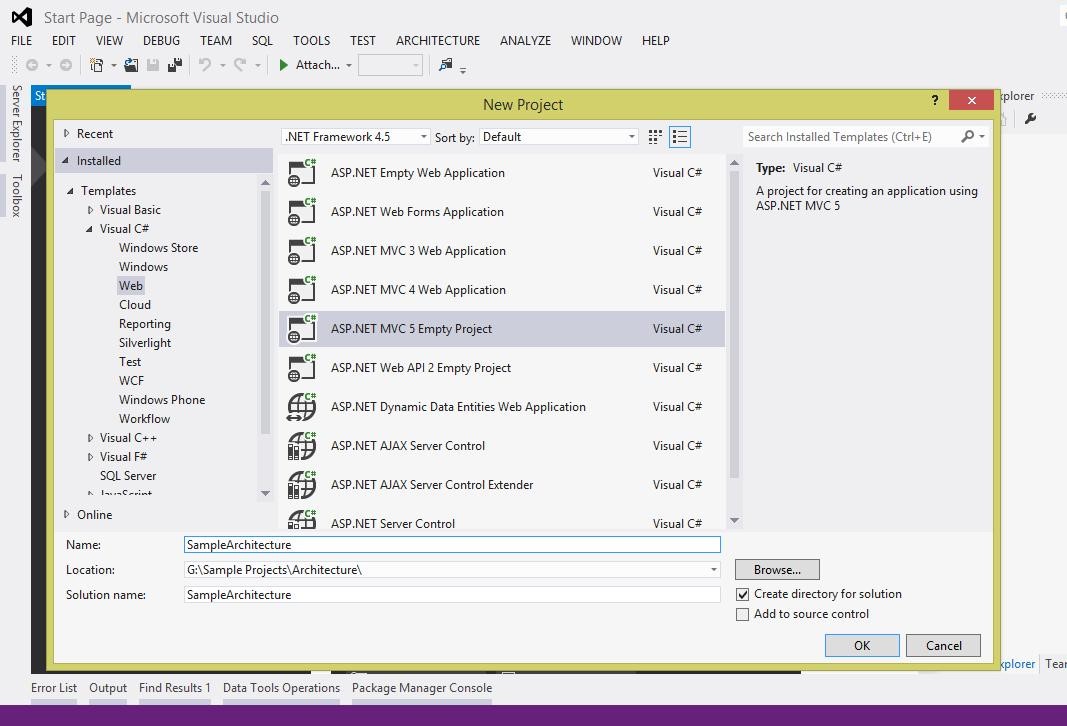Image resolution: width=1067 pixels, height=726 pixels.
Task: Select the ASP.NET Web API 2 Empty Project icon
Action: click(x=301, y=368)
